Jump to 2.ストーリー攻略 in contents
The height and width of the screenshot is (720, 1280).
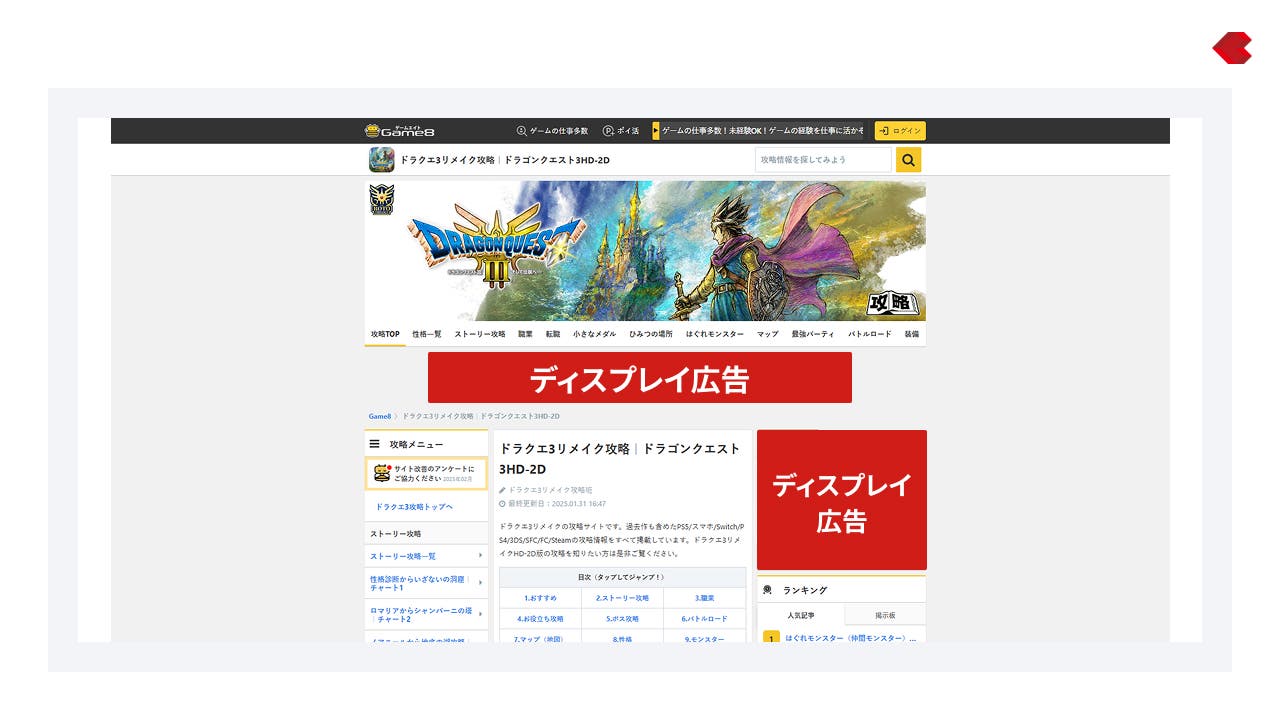(623, 598)
